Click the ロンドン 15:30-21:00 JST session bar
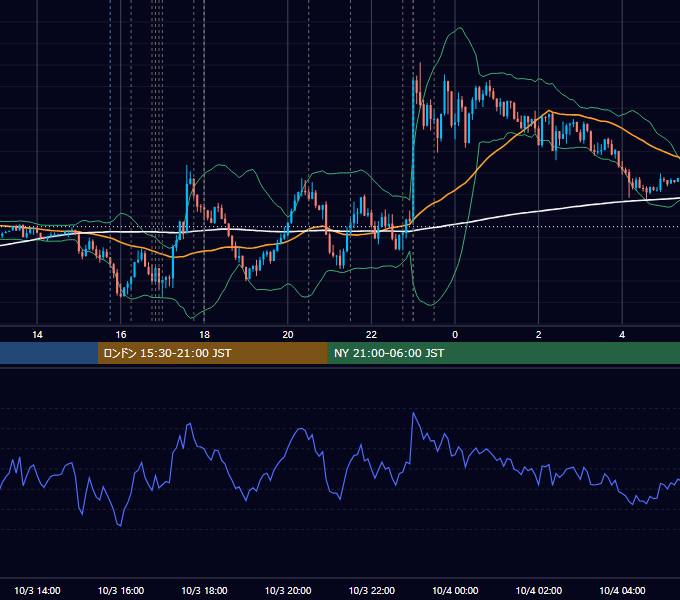This screenshot has height=600, width=680. point(212,353)
